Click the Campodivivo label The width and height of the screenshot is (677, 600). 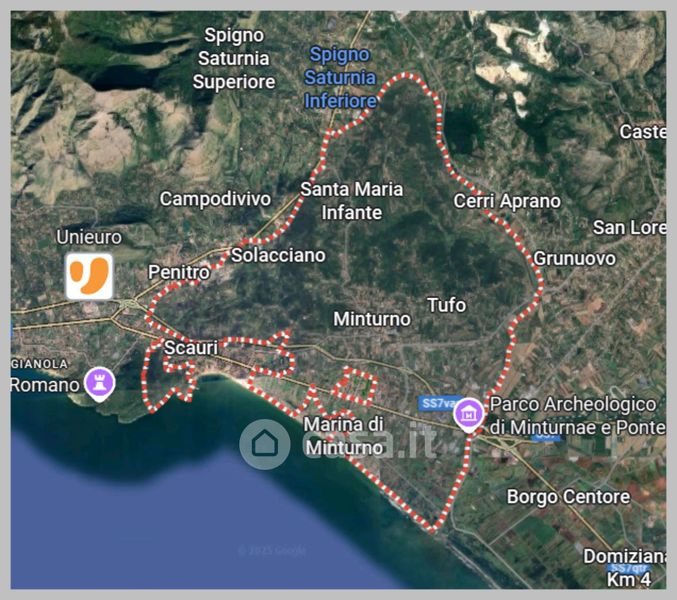(215, 199)
